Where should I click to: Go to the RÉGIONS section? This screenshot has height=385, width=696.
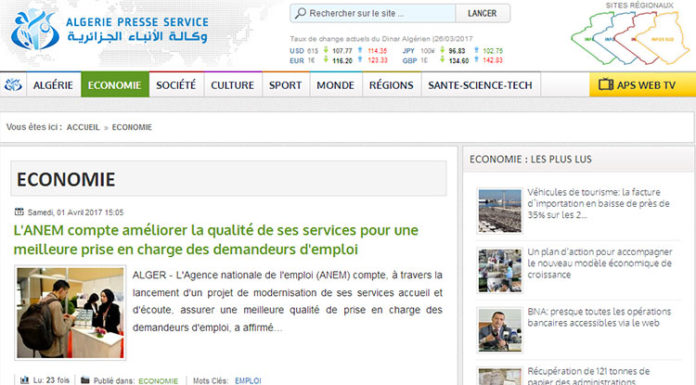[x=392, y=85]
